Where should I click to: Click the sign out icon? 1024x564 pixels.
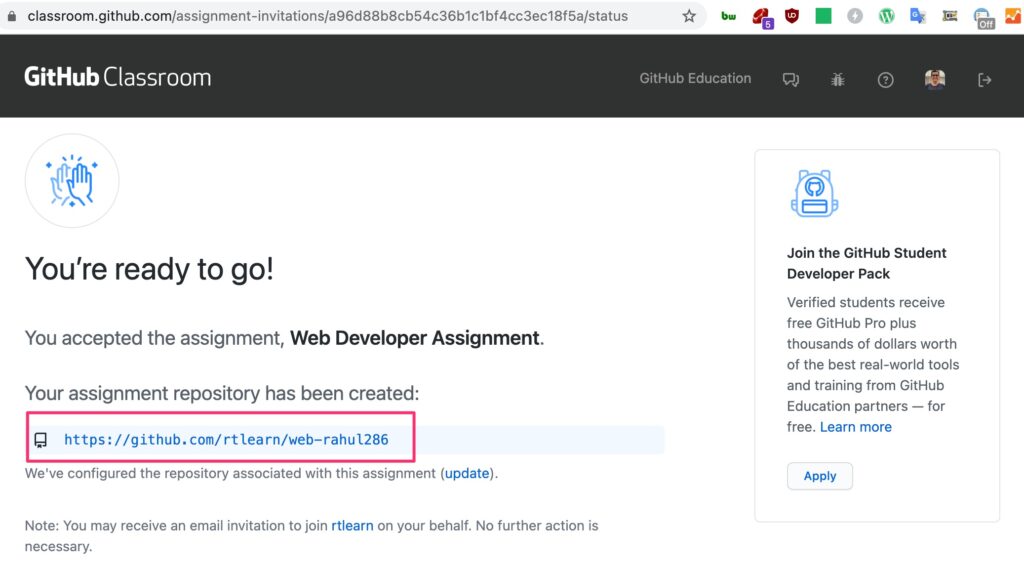(985, 80)
